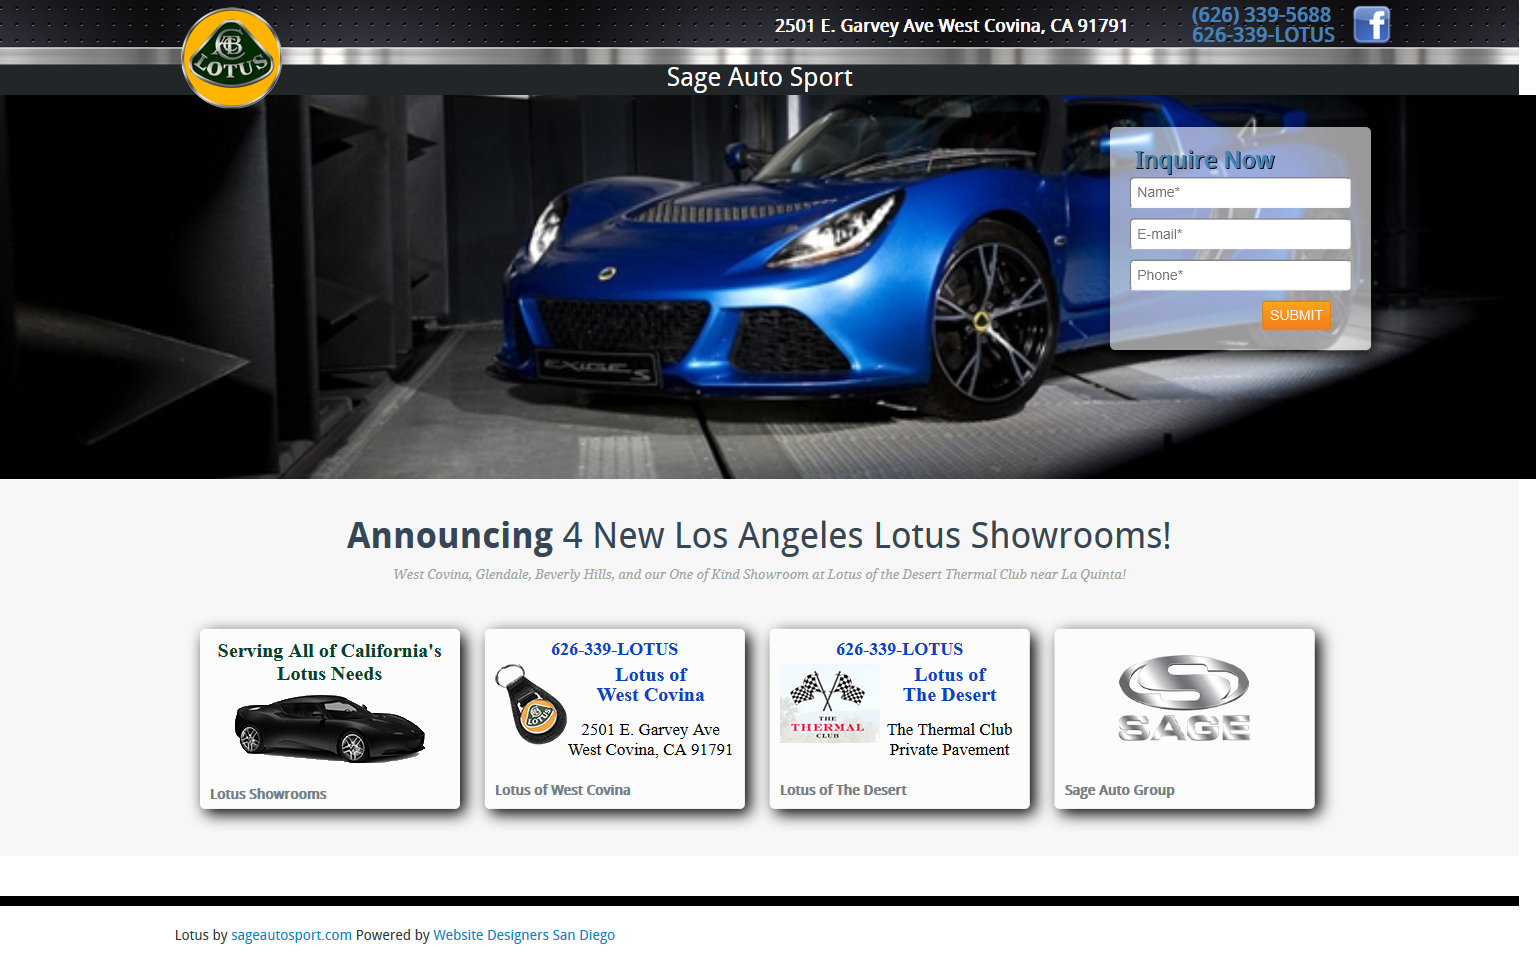1536x966 pixels.
Task: Open Website Designers San Diego link
Action: click(524, 935)
